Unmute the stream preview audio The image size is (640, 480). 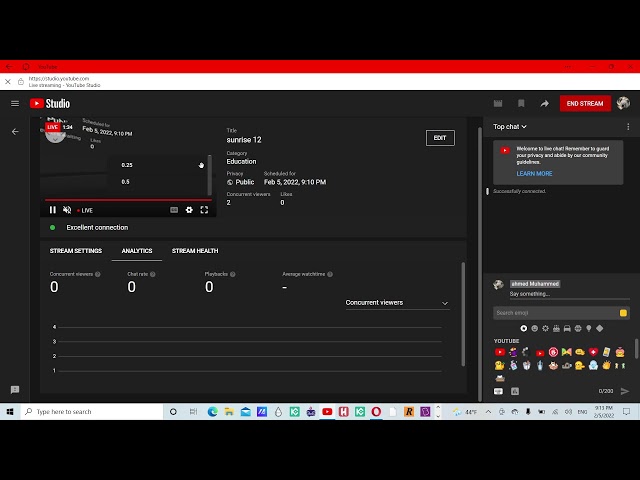click(67, 210)
